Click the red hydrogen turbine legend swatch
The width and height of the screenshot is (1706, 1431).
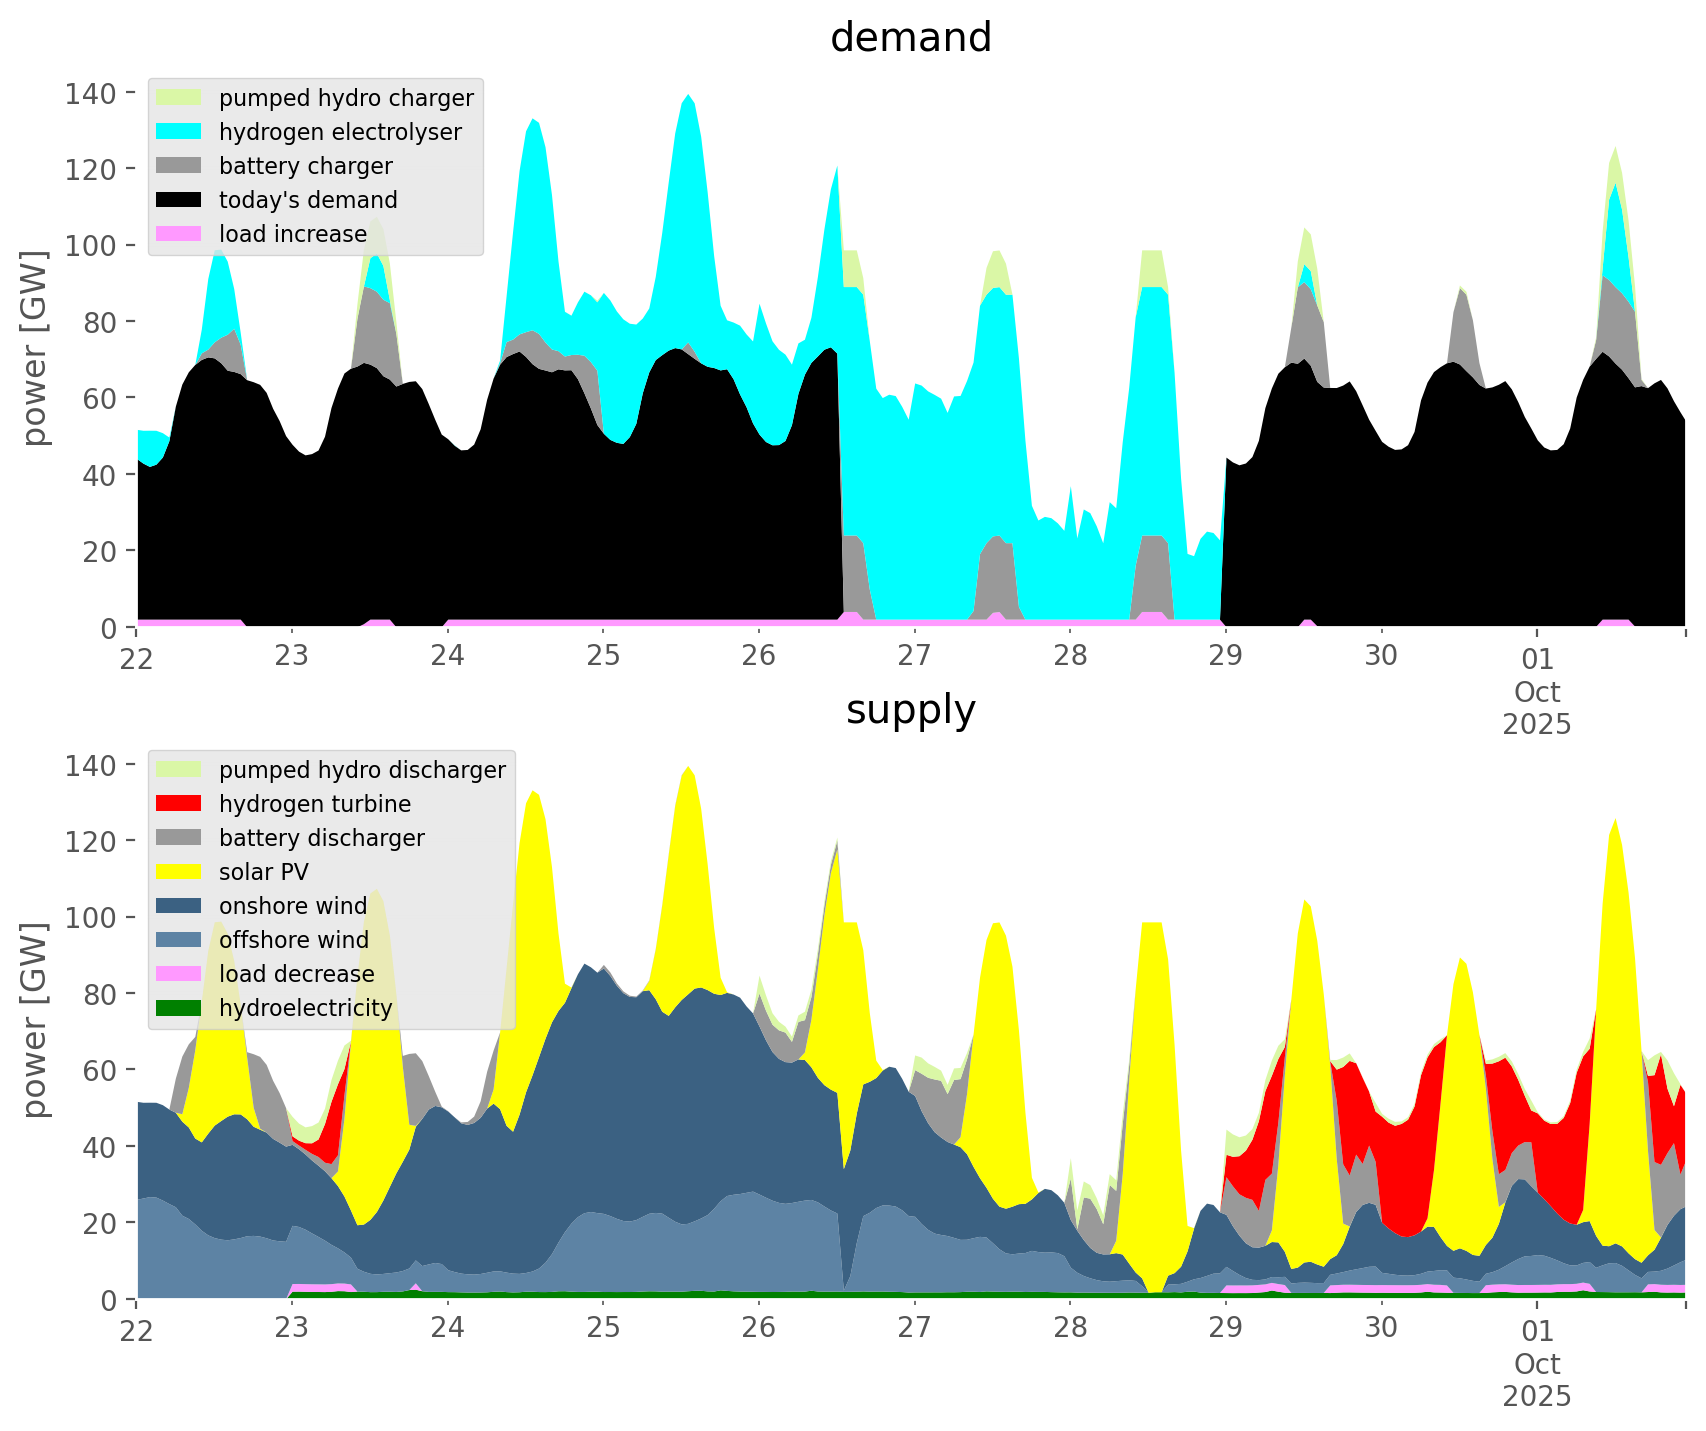(179, 804)
